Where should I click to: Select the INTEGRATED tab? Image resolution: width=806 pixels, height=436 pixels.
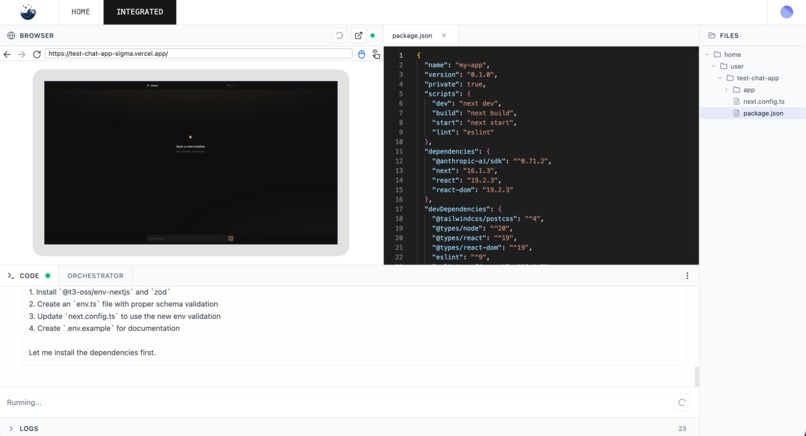tap(140, 12)
